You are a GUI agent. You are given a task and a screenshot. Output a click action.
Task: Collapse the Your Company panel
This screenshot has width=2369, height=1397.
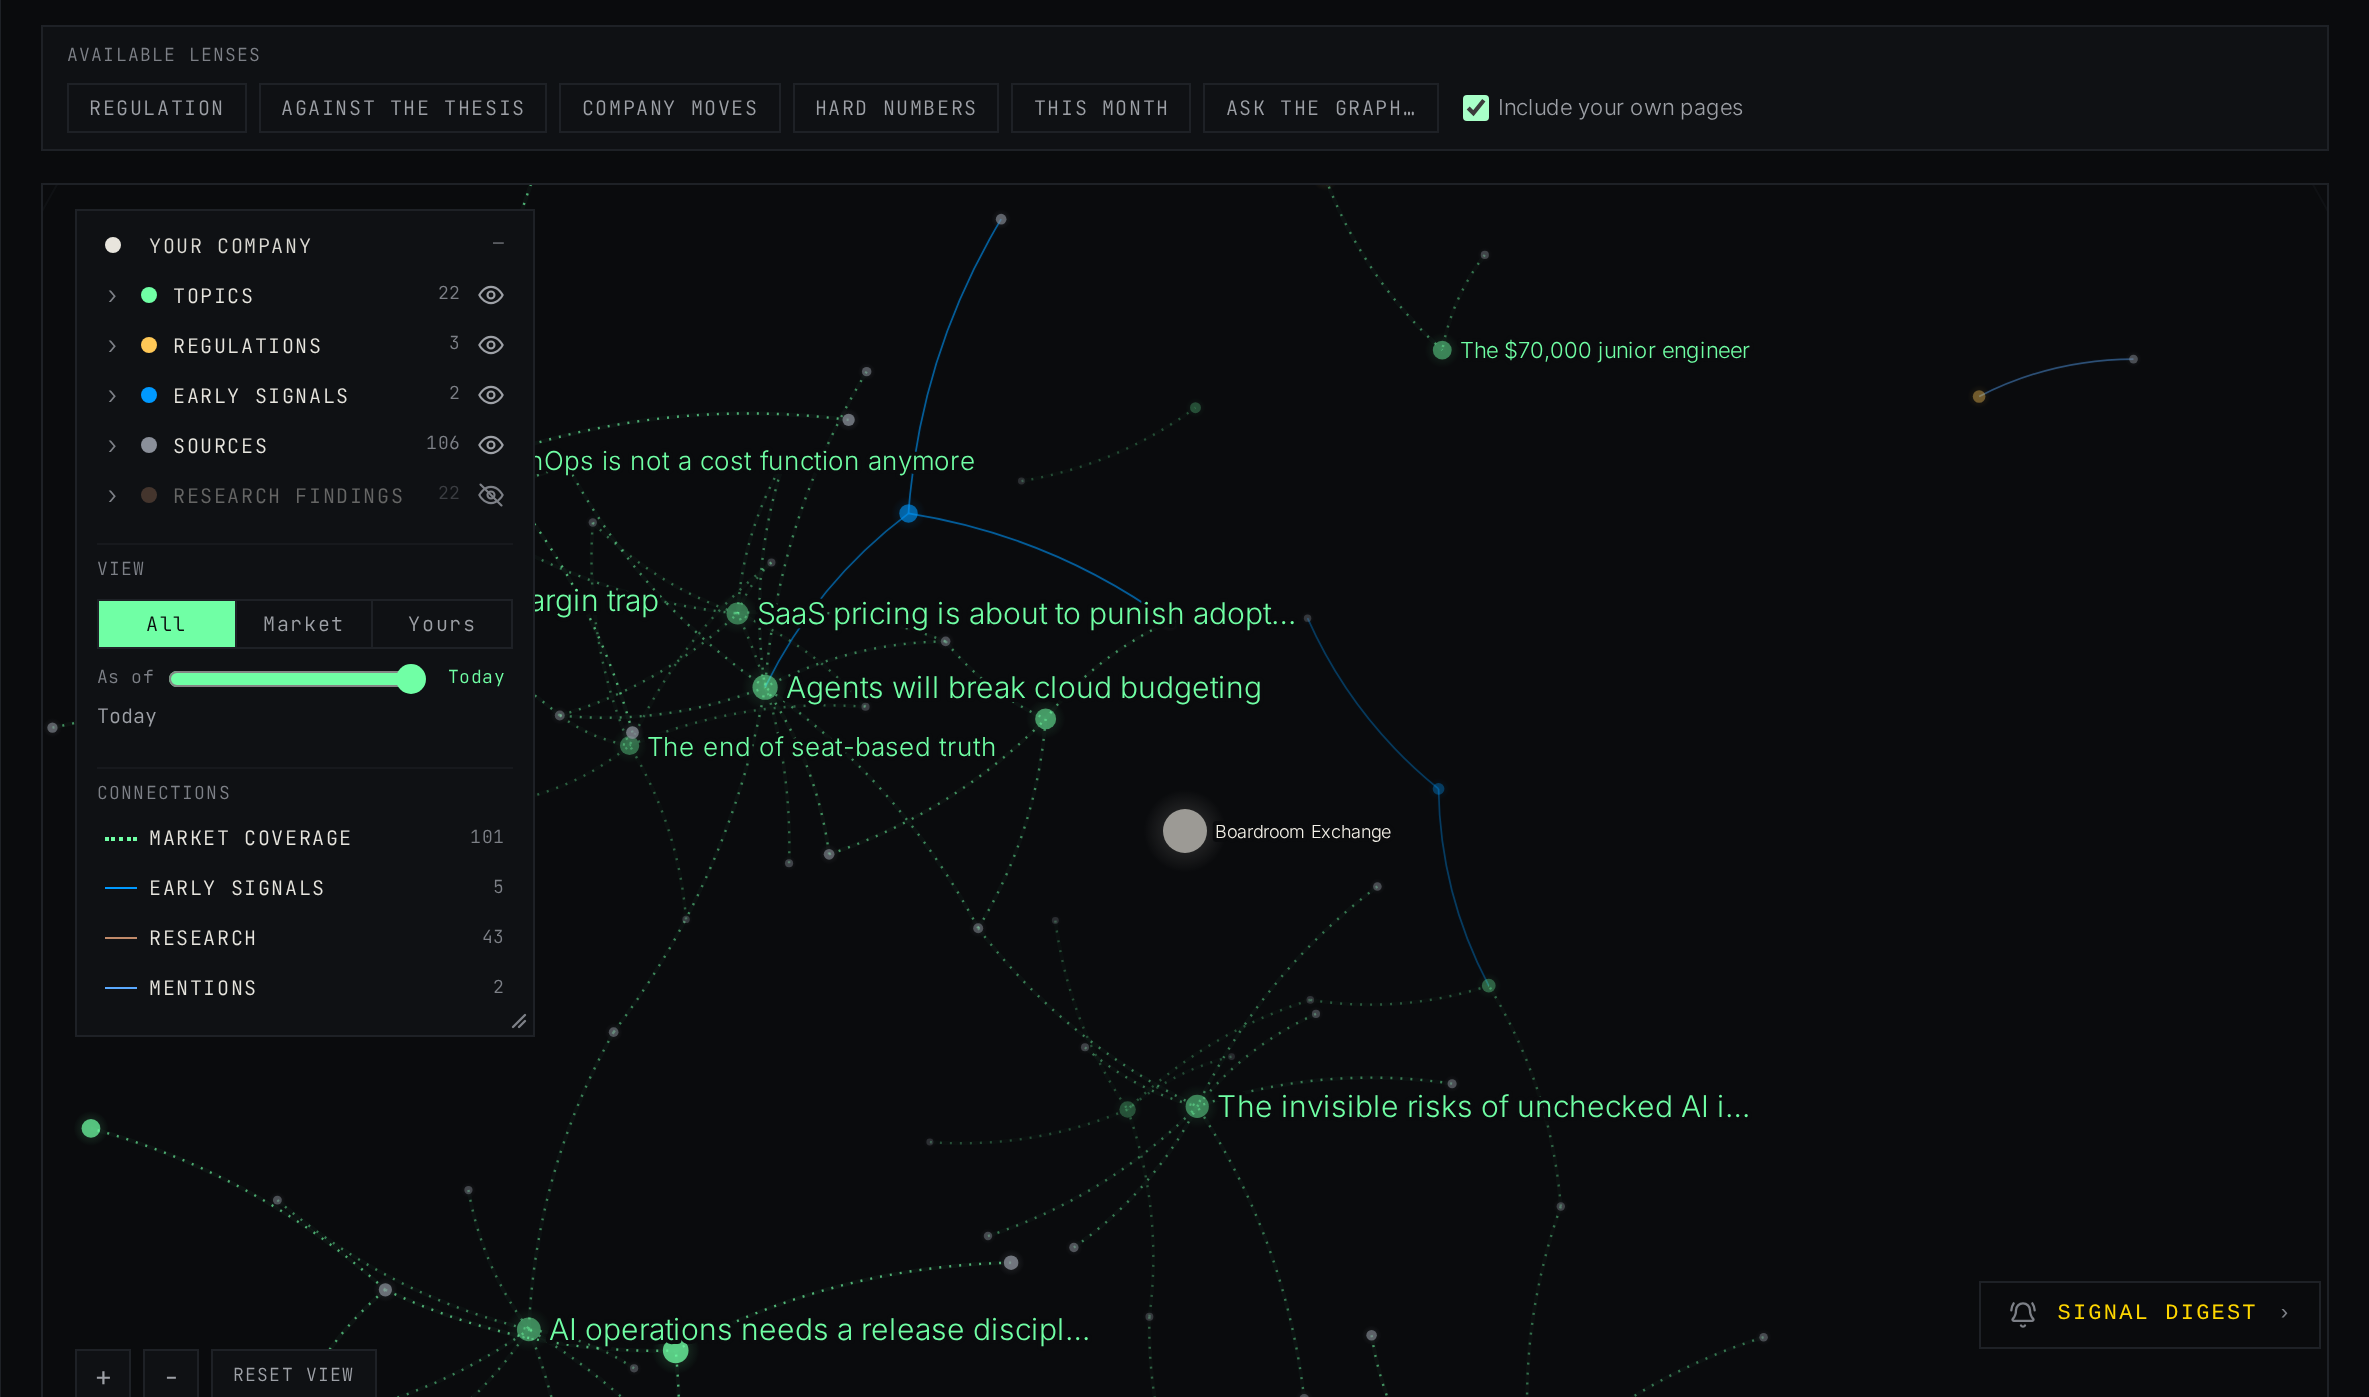point(498,244)
